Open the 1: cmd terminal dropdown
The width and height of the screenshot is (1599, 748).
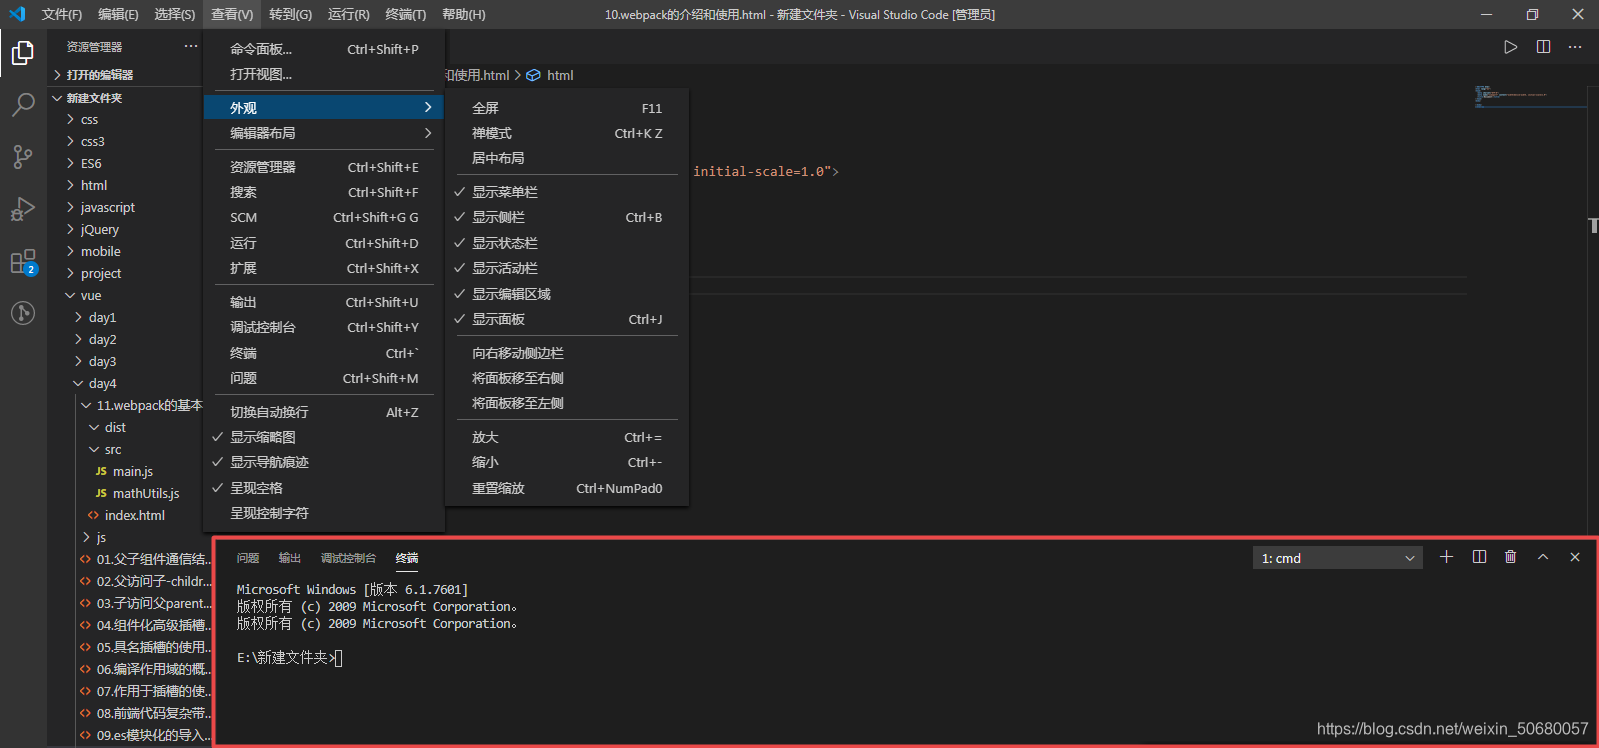1338,558
